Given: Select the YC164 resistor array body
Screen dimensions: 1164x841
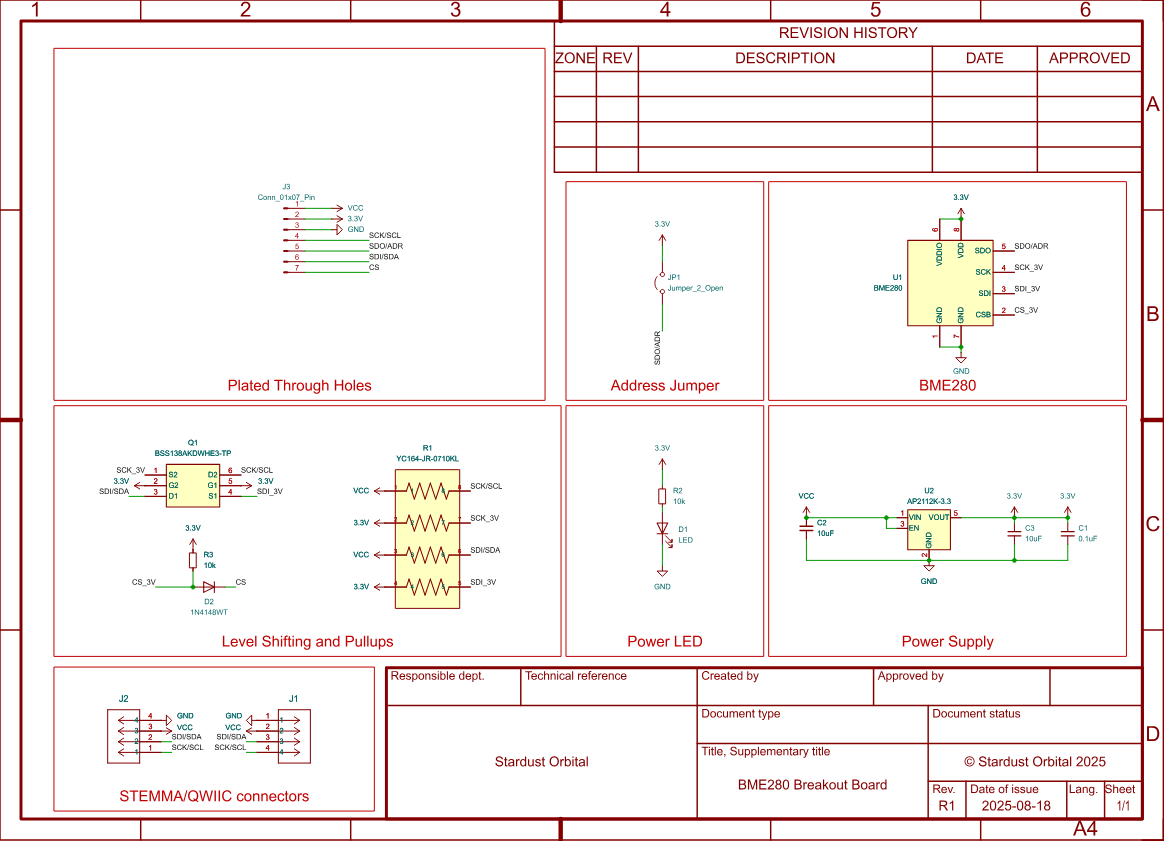Looking at the screenshot, I should tap(427, 537).
